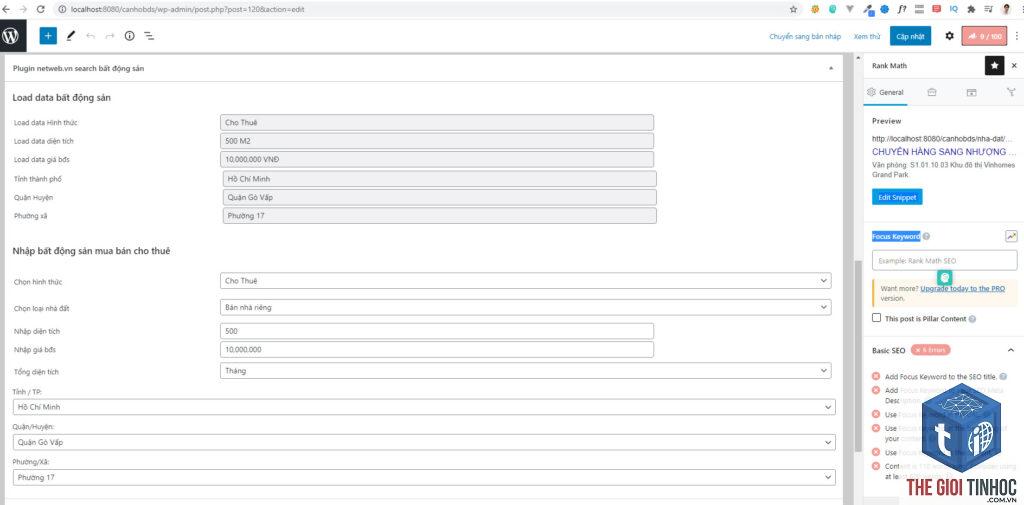
Task: Open the block list view icon
Action: tap(149, 36)
